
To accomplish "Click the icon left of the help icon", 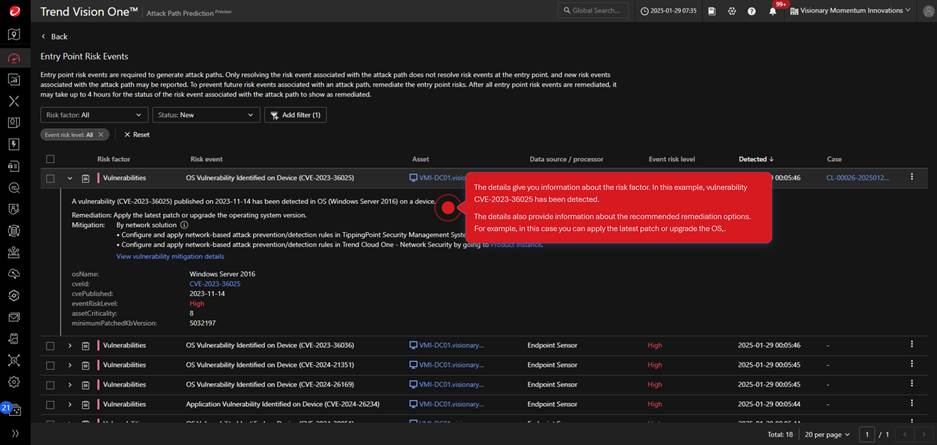I will (x=731, y=11).
